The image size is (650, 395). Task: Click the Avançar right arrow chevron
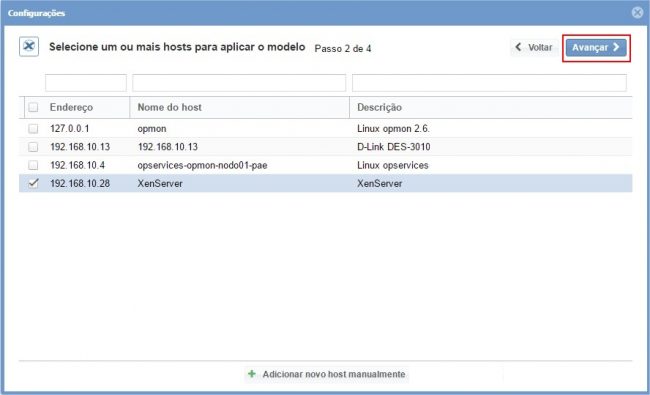point(616,47)
